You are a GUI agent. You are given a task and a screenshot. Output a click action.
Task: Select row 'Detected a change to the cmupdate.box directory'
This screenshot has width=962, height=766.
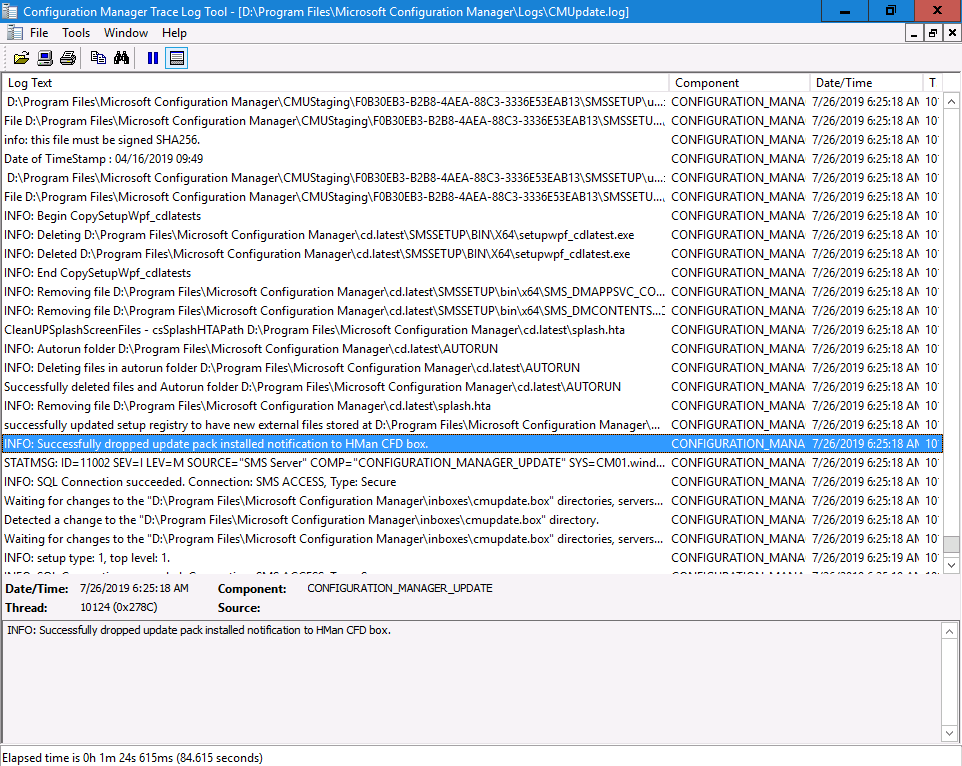point(472,520)
